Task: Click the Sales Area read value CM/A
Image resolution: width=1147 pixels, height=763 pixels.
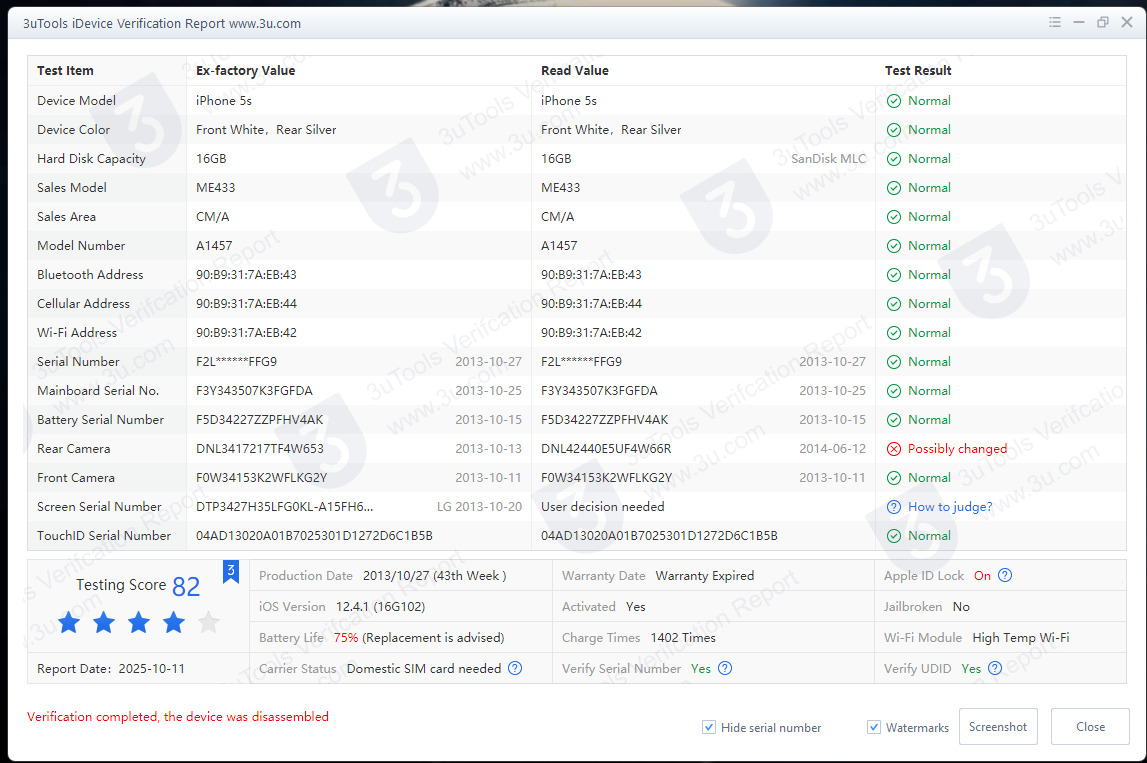Action: click(x=557, y=217)
